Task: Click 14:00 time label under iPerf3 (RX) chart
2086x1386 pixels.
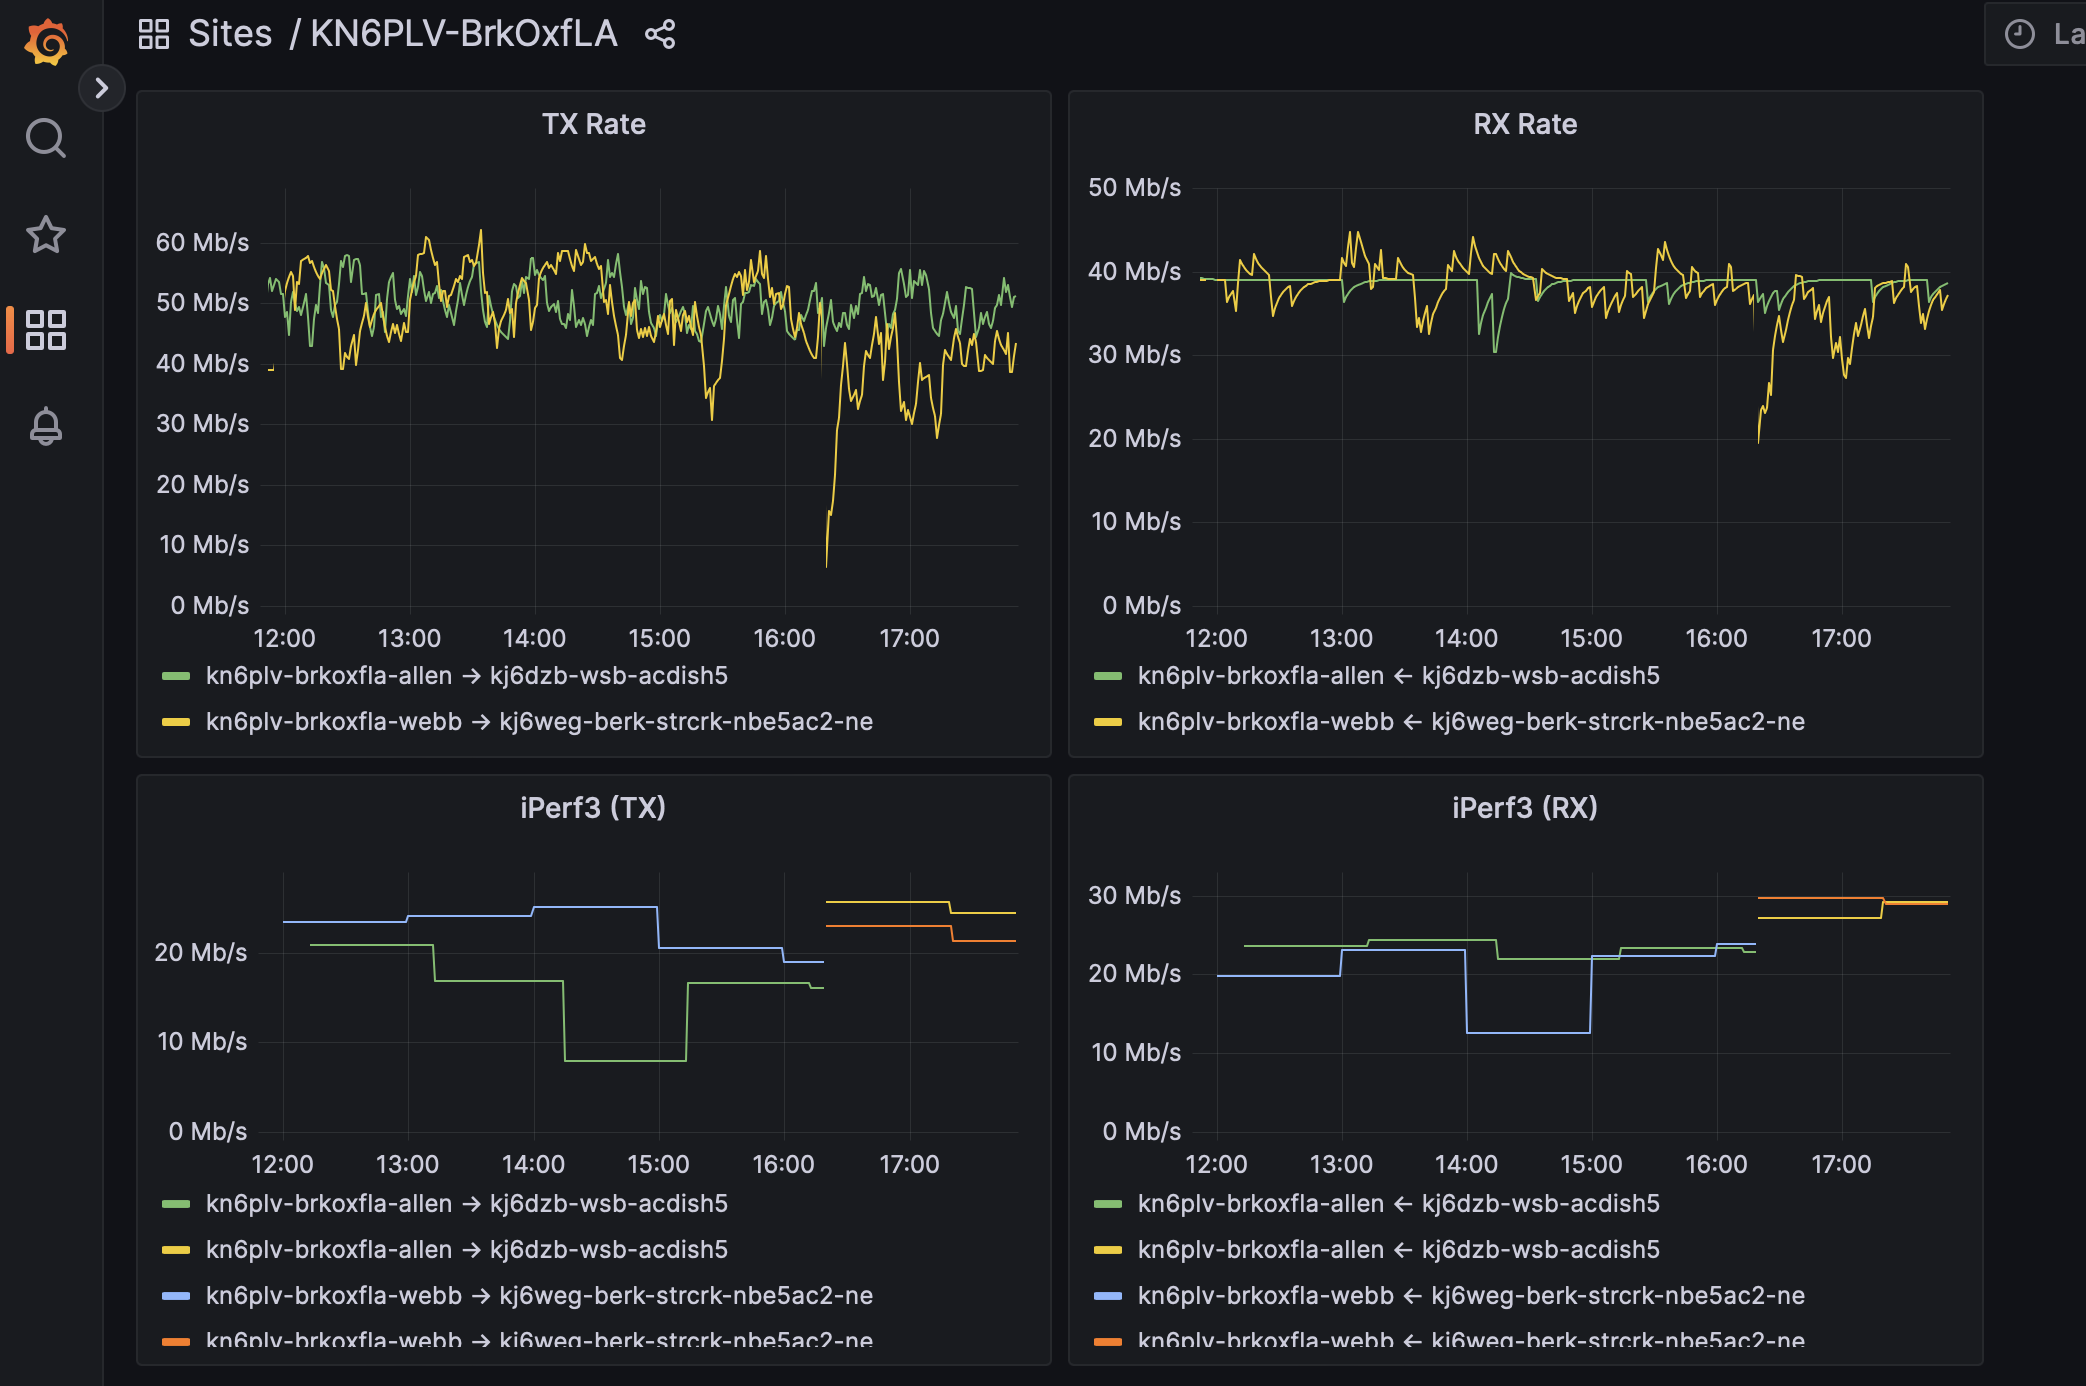Action: point(1466,1165)
